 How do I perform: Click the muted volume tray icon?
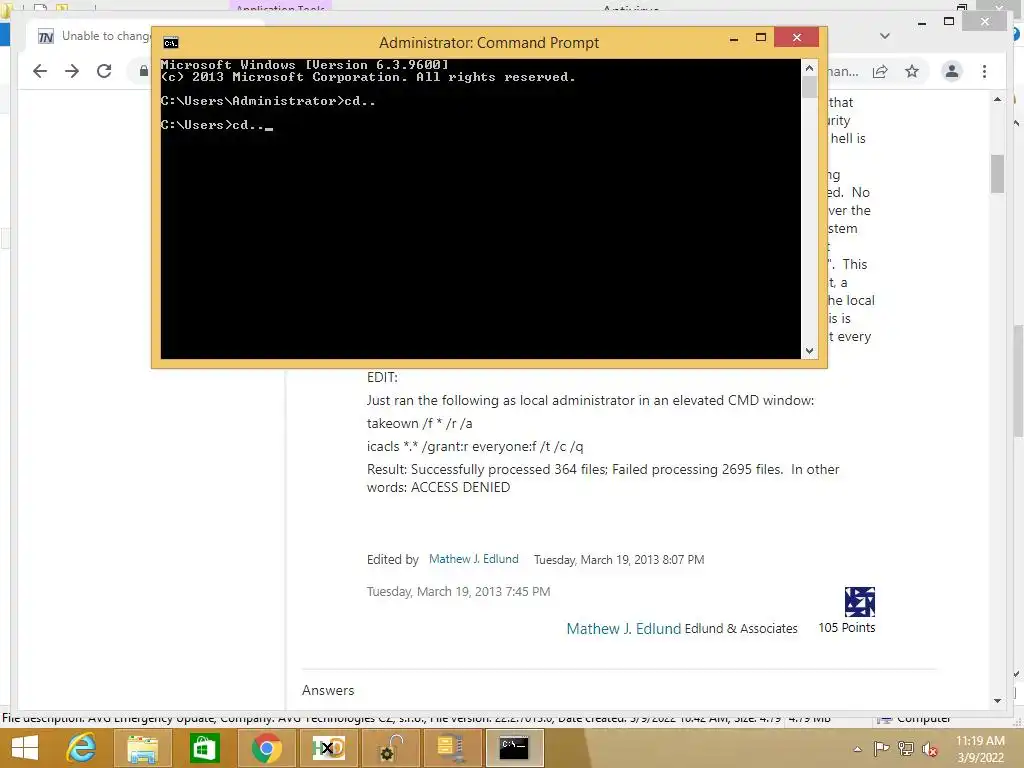coord(929,749)
